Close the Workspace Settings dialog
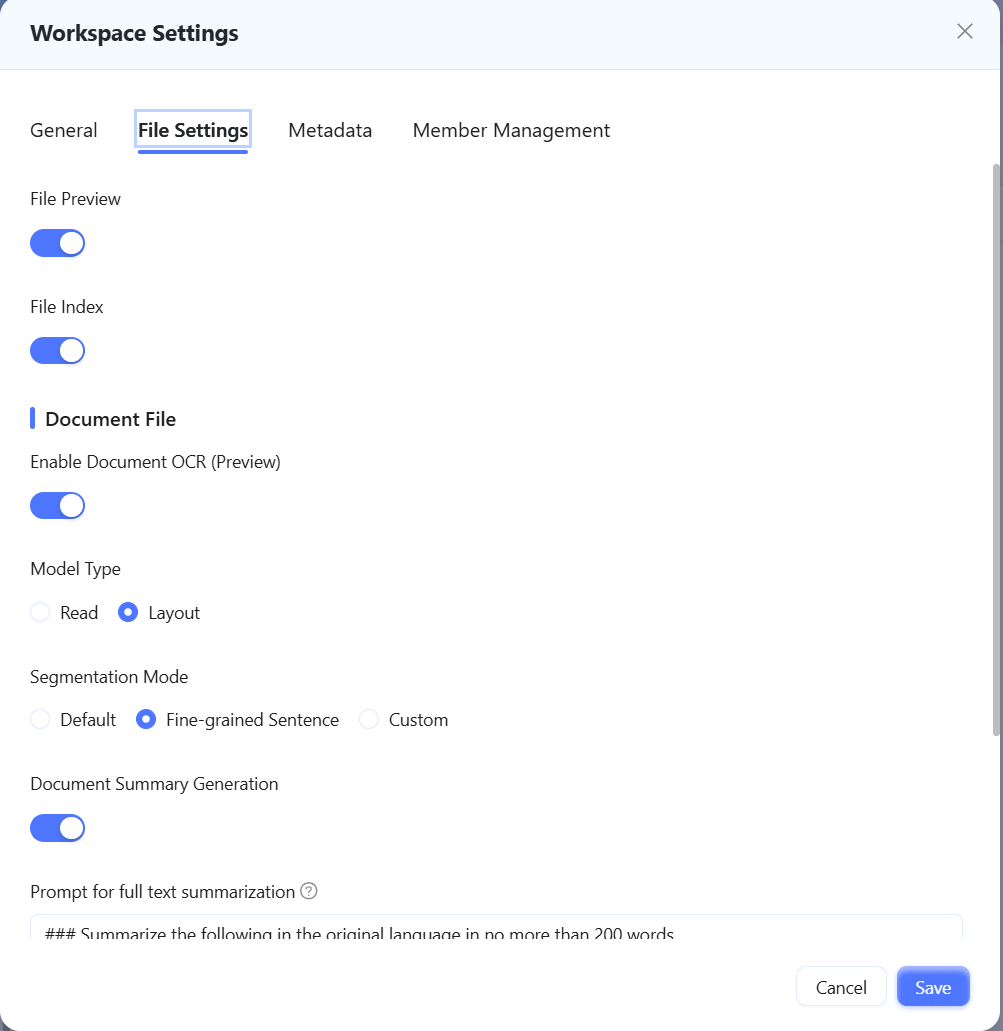The height and width of the screenshot is (1031, 1003). pyautogui.click(x=964, y=31)
